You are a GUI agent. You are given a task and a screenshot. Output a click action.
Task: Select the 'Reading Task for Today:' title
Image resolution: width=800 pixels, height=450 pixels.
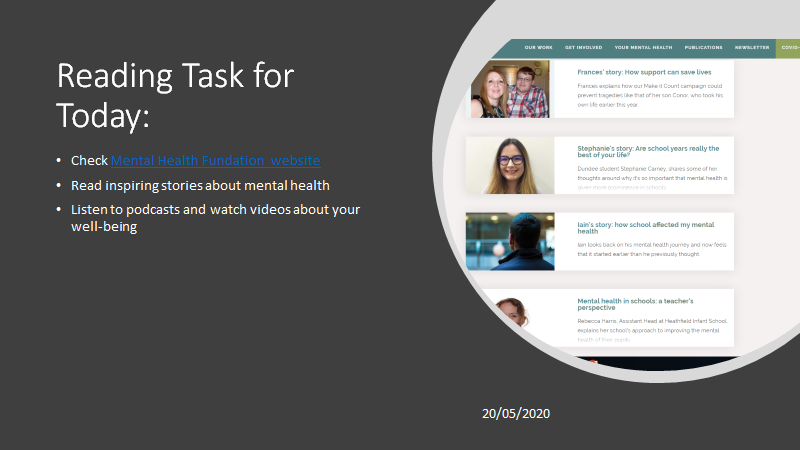tap(175, 95)
